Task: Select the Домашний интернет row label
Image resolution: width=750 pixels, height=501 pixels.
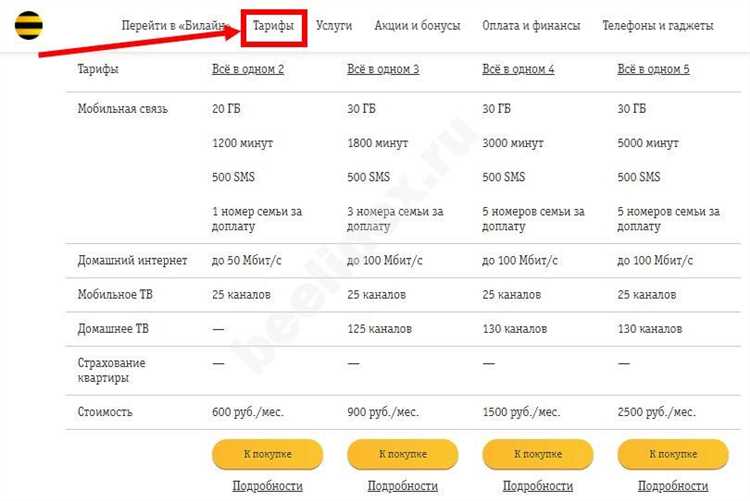Action: click(132, 260)
